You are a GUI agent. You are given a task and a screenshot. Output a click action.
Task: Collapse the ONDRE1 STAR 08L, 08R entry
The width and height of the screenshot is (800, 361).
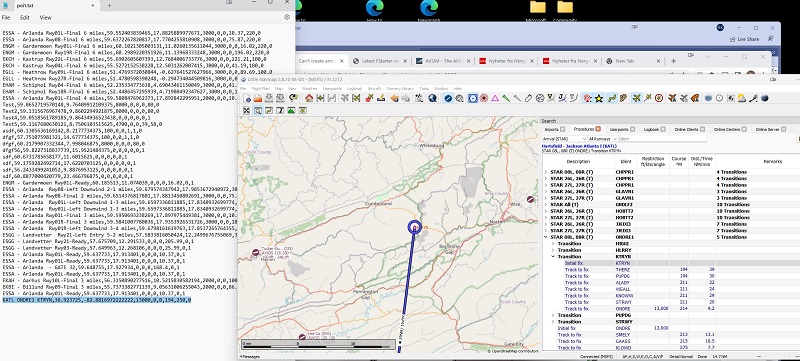(545, 237)
